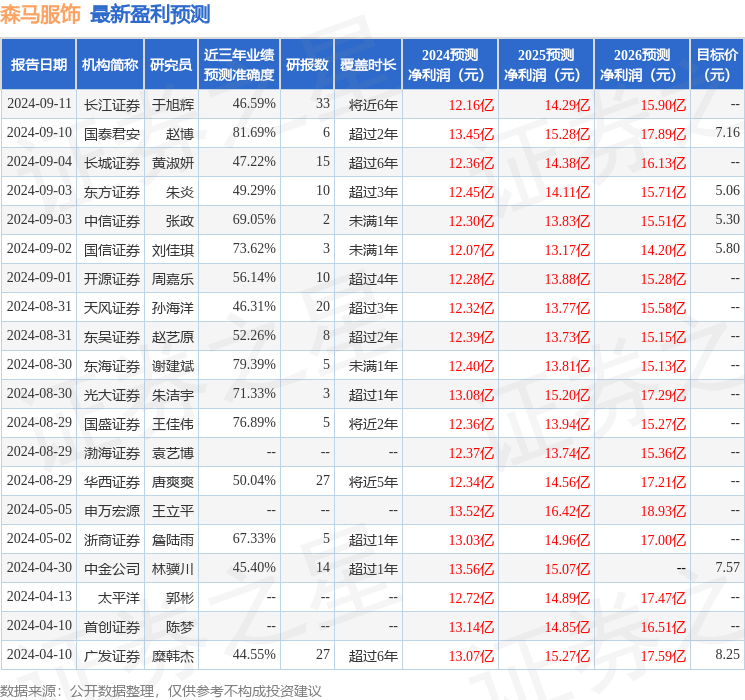Click the 2024 forecast 12.37亿
Screen dimensions: 745x700
pyautogui.click(x=471, y=453)
